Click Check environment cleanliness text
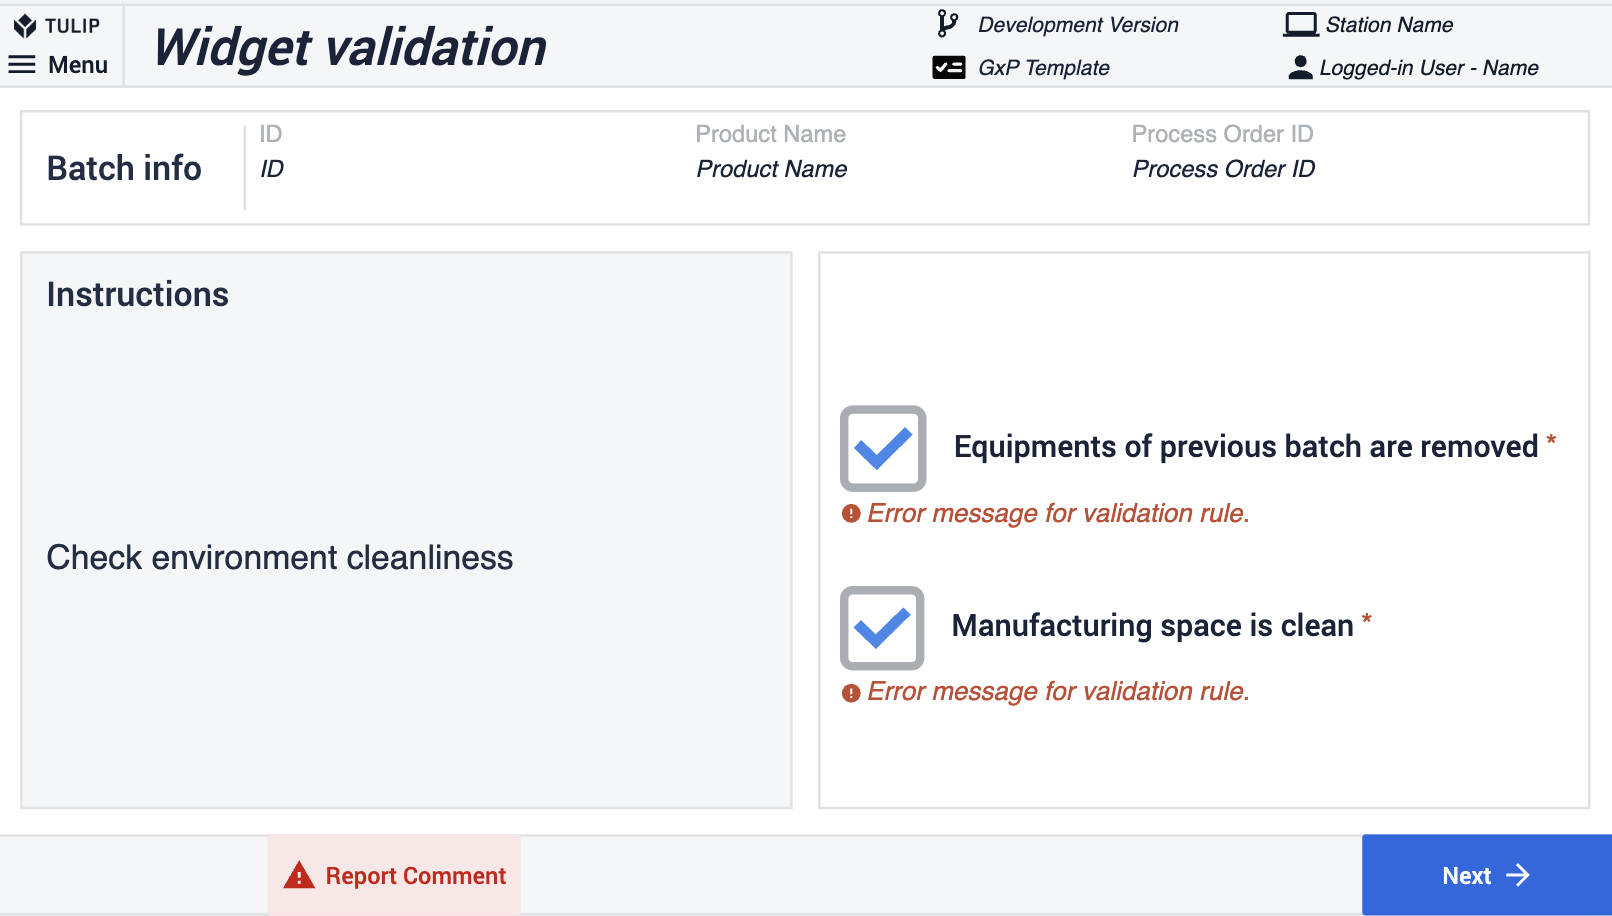The image size is (1612, 916). (280, 558)
